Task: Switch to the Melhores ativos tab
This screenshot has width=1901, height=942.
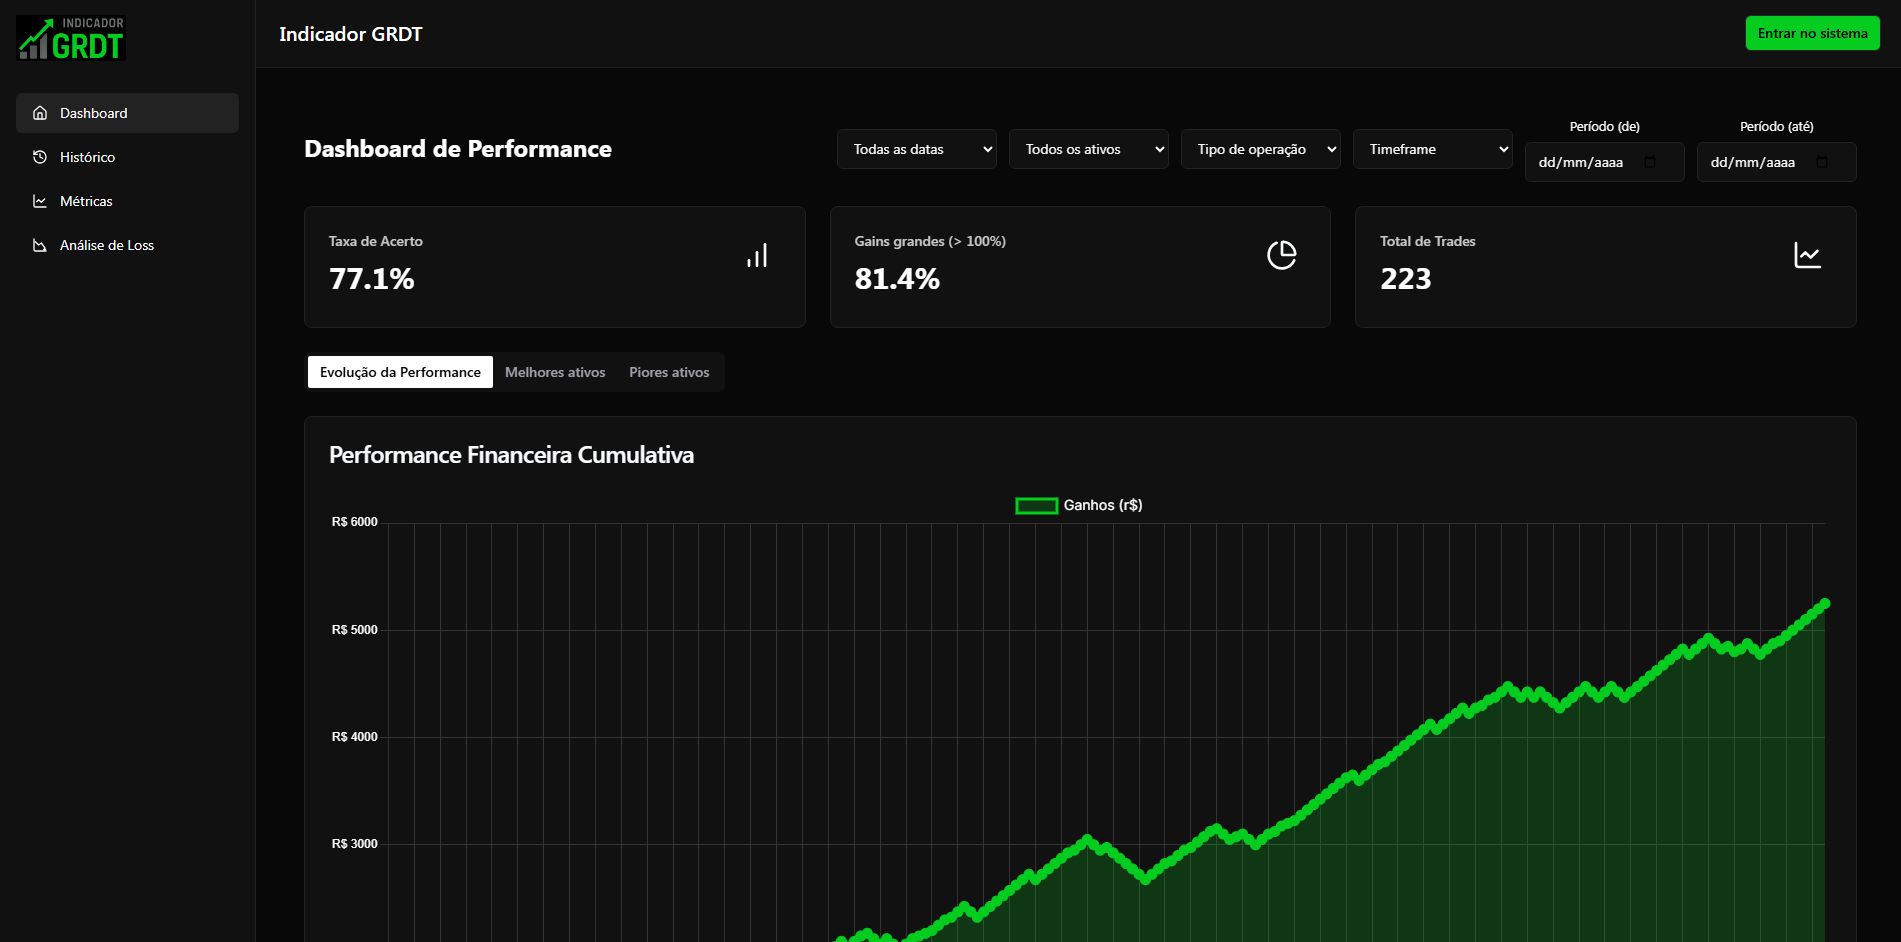Action: pyautogui.click(x=555, y=372)
